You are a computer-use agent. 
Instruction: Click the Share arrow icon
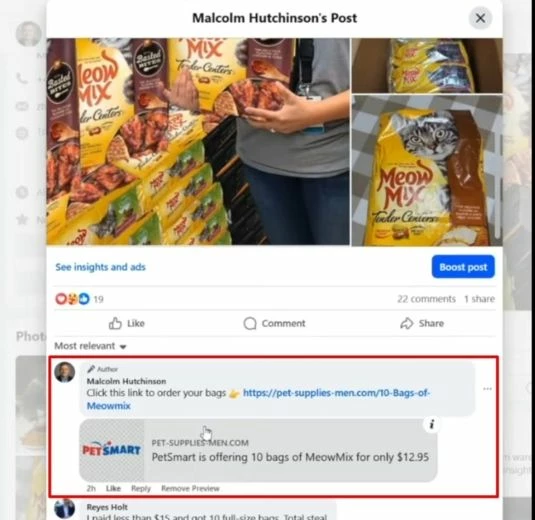click(407, 323)
